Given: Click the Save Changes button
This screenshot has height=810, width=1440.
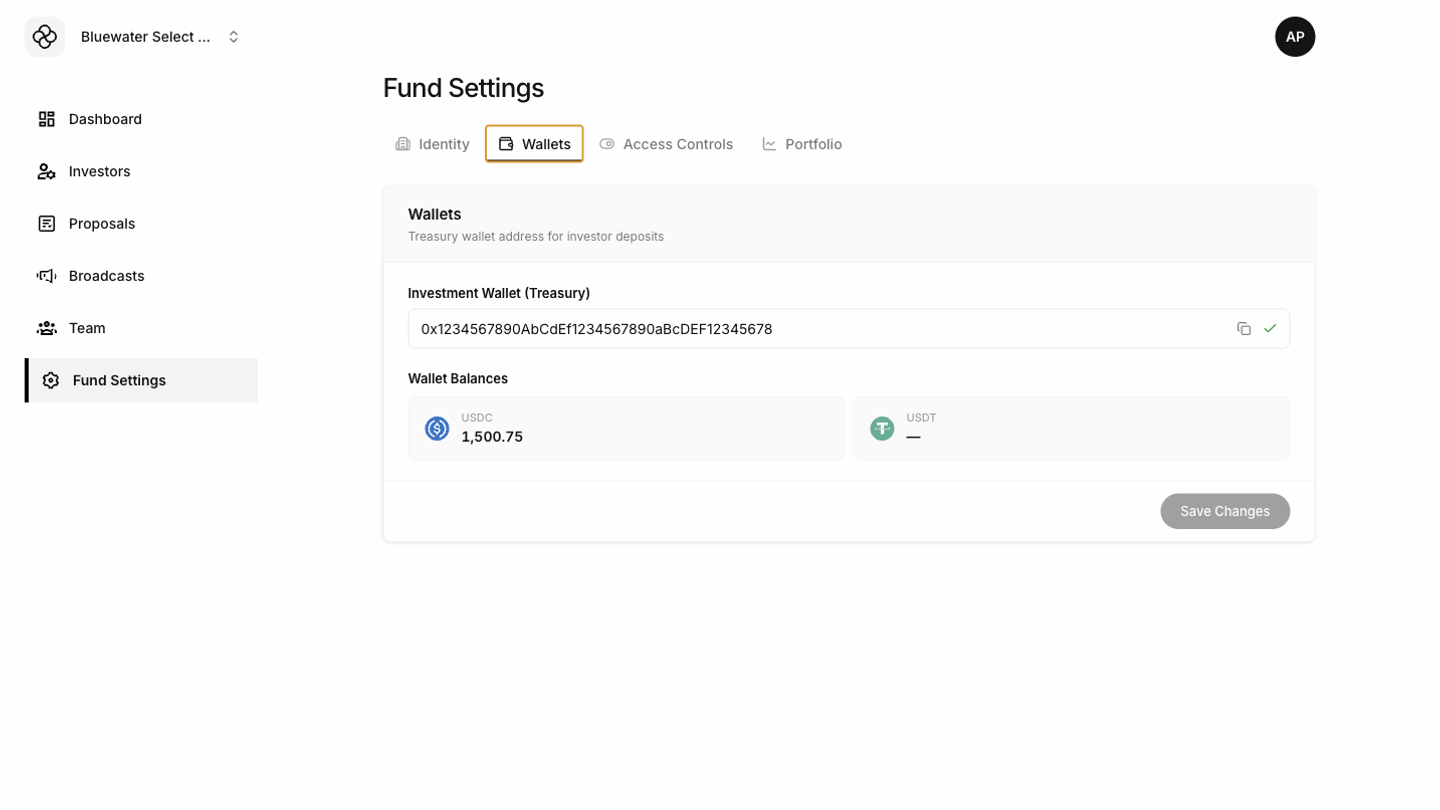Looking at the screenshot, I should pos(1225,511).
